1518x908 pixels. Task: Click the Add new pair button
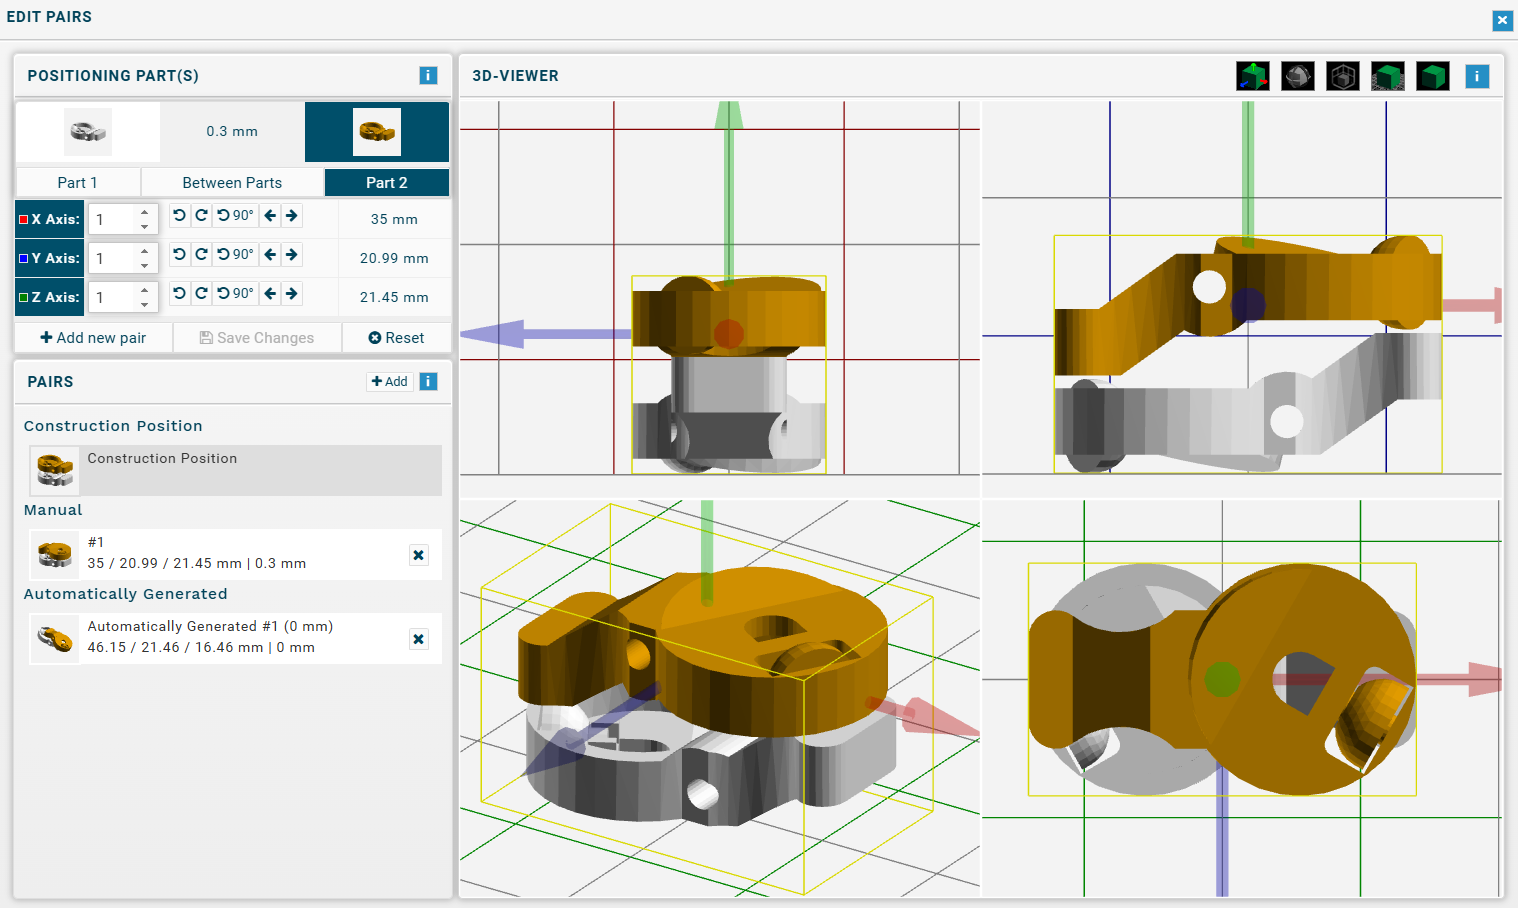[x=93, y=338]
